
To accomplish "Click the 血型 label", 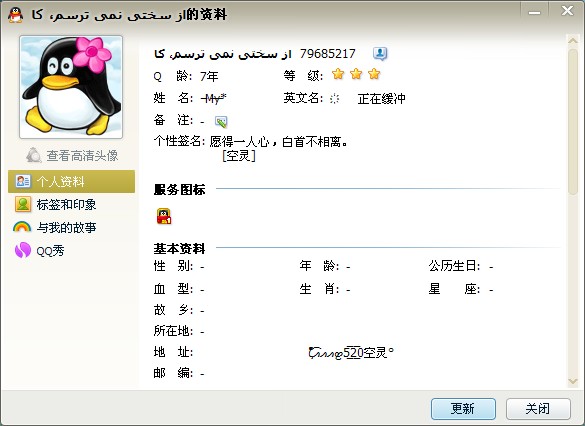I will pyautogui.click(x=173, y=289).
